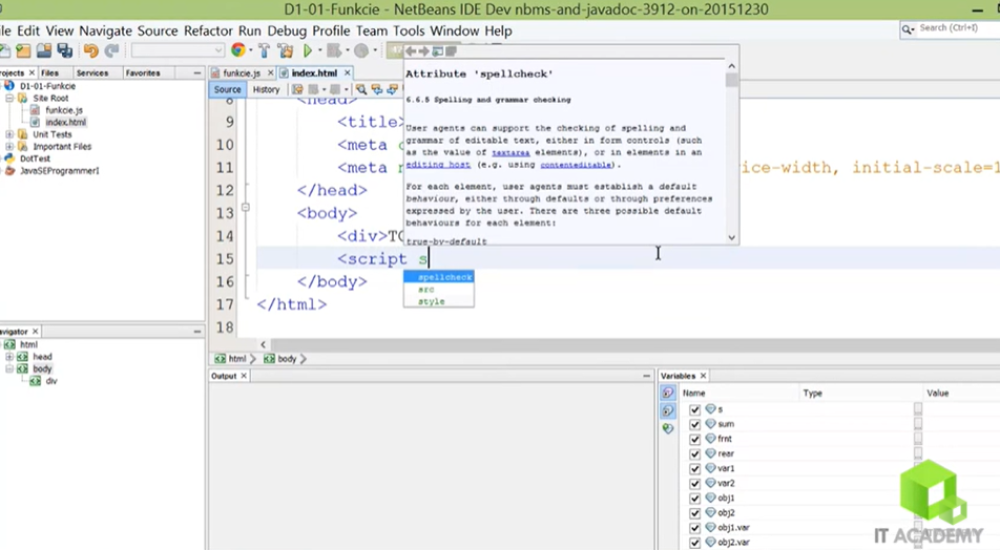Click the back arrow in the documentation popup
1000x550 pixels.
point(411,51)
